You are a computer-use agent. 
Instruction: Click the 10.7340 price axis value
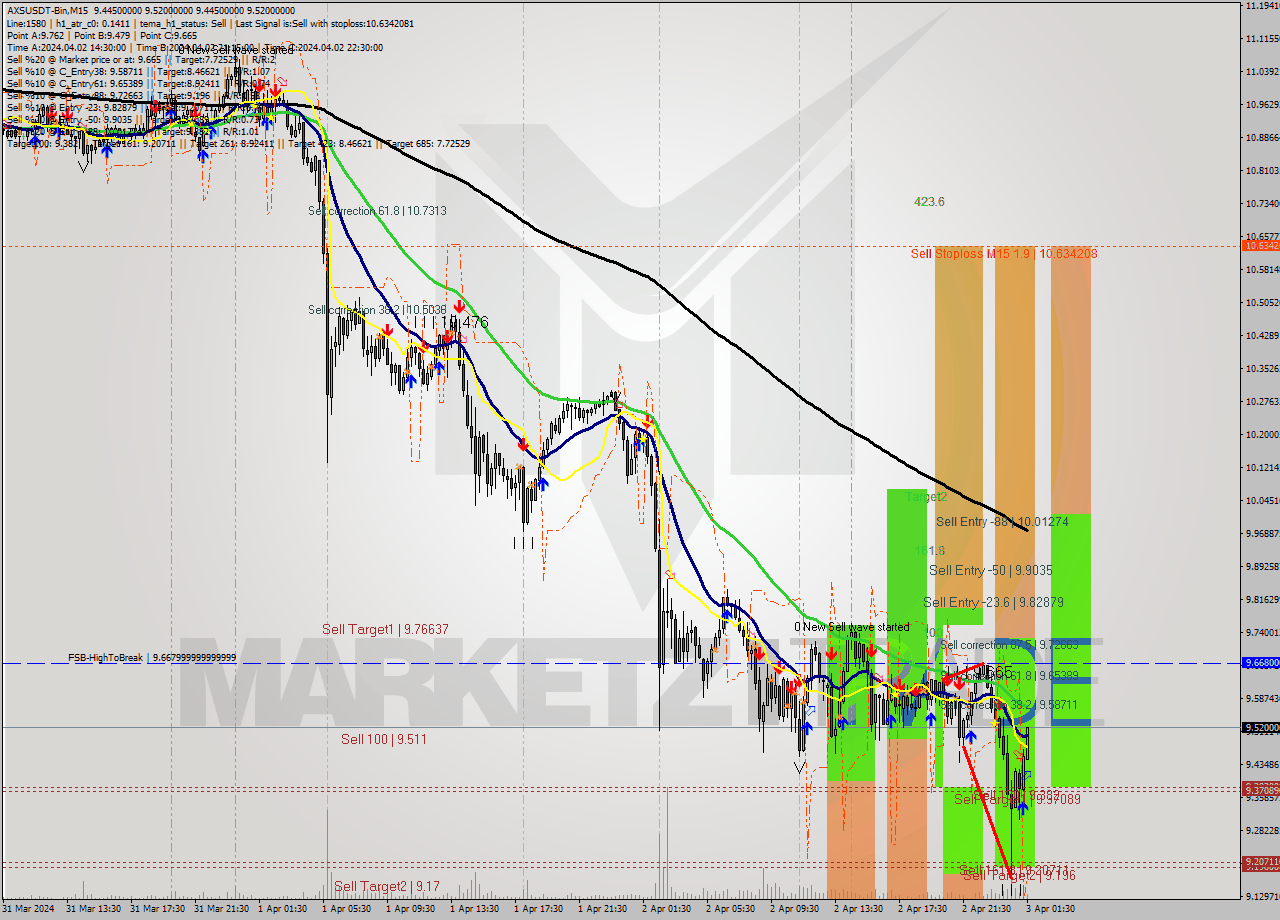pyautogui.click(x=1262, y=204)
